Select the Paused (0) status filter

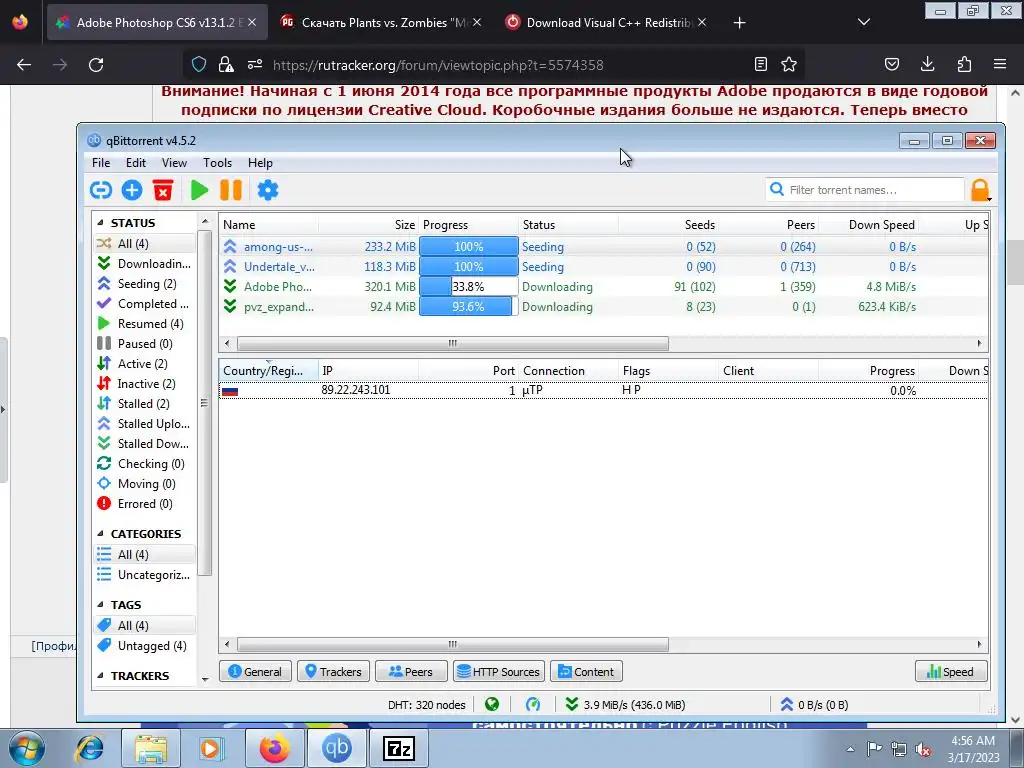146,344
